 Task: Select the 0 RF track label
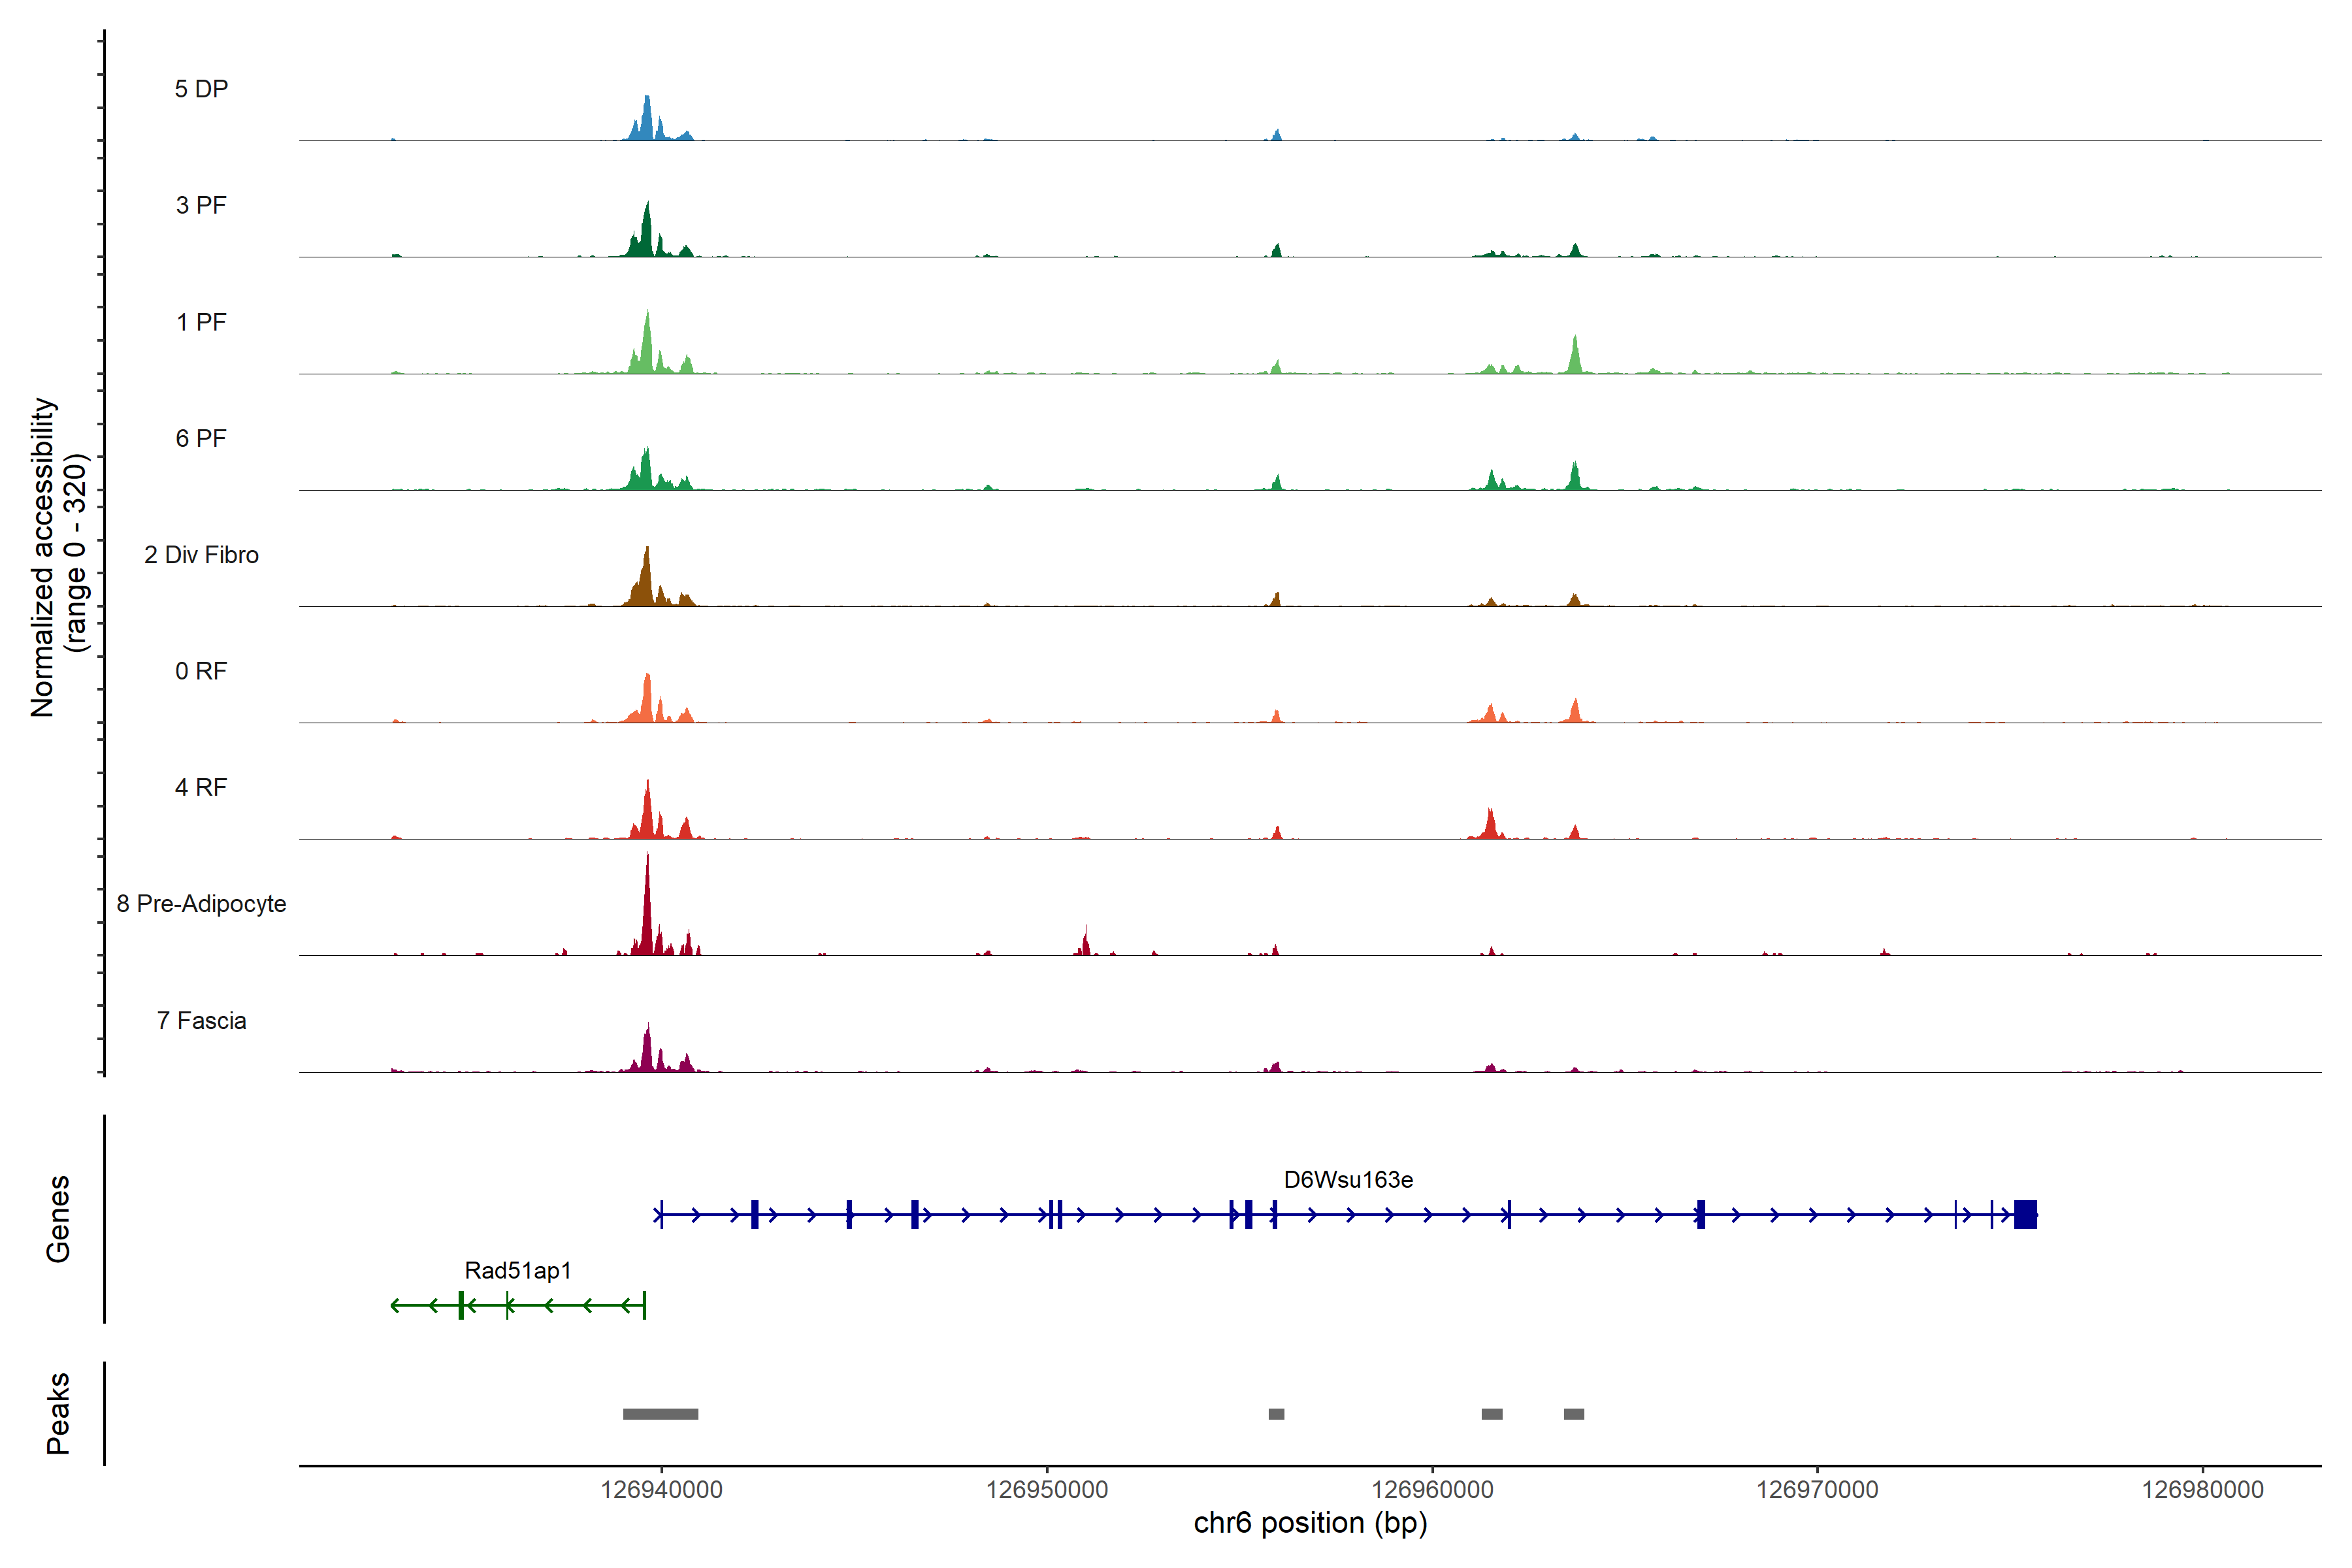[201, 671]
